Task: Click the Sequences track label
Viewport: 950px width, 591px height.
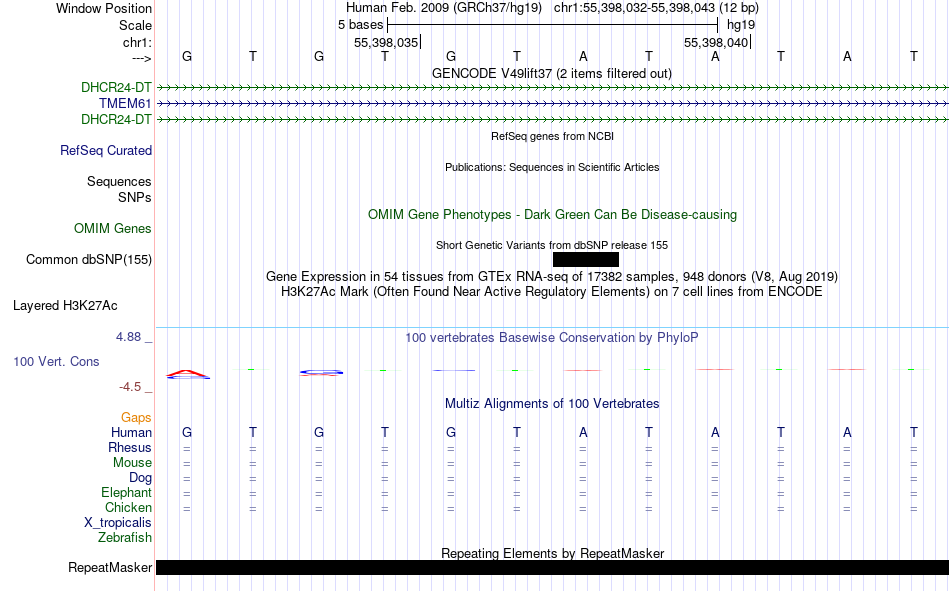Action: tap(119, 181)
